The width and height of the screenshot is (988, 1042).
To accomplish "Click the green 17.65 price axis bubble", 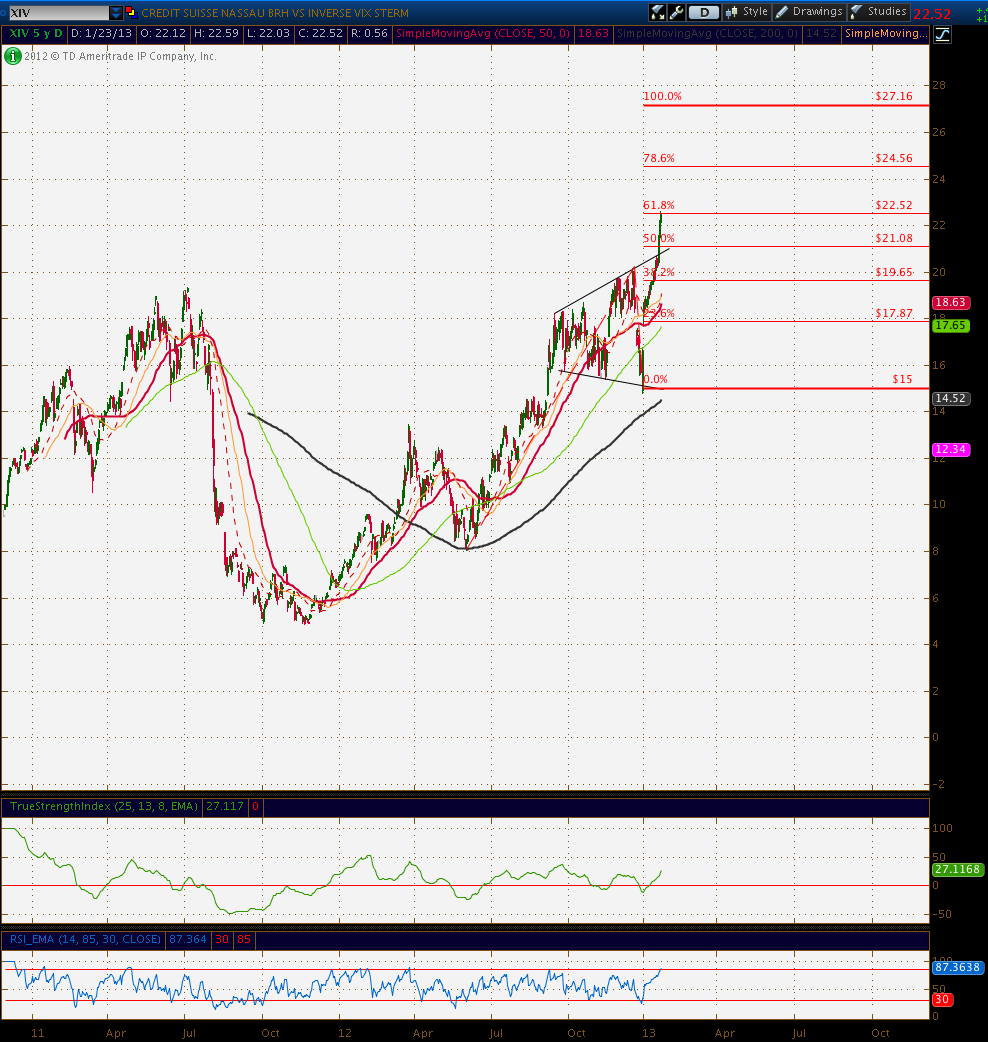I will [951, 325].
